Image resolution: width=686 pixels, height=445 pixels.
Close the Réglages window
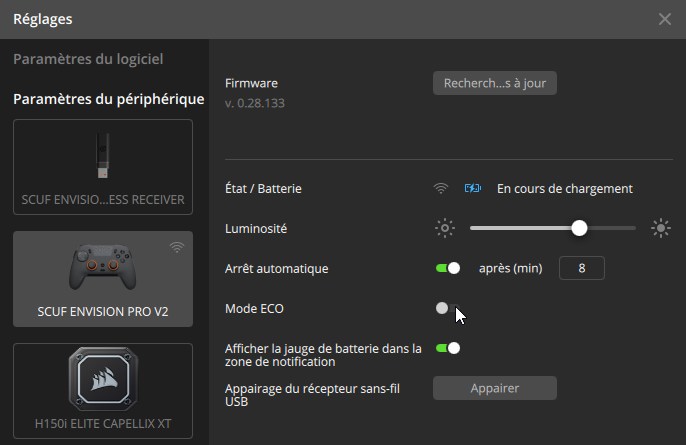coord(665,19)
